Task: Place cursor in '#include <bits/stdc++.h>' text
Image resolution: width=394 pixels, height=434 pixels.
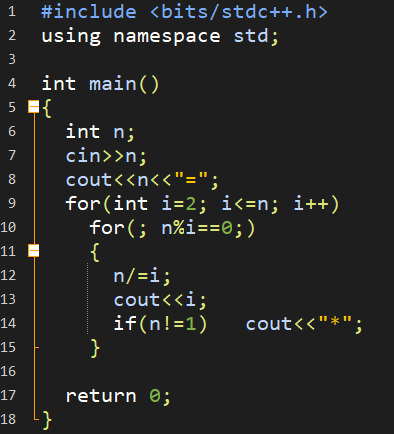Action: tap(184, 12)
